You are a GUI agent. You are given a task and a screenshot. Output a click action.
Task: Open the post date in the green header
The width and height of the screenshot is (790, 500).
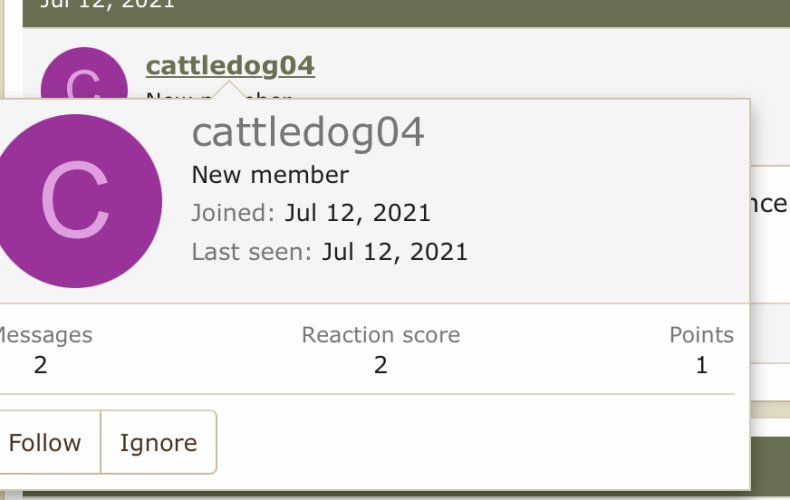[107, 4]
